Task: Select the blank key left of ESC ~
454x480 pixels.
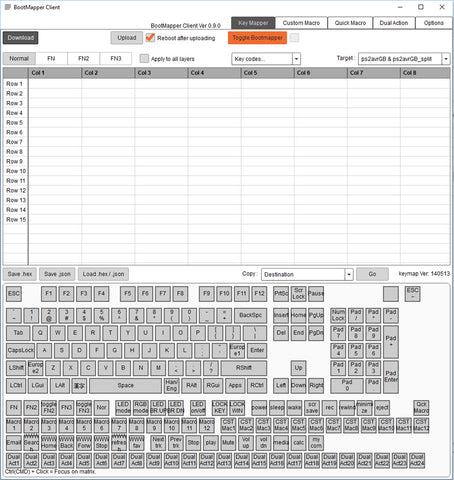Action: click(391, 294)
